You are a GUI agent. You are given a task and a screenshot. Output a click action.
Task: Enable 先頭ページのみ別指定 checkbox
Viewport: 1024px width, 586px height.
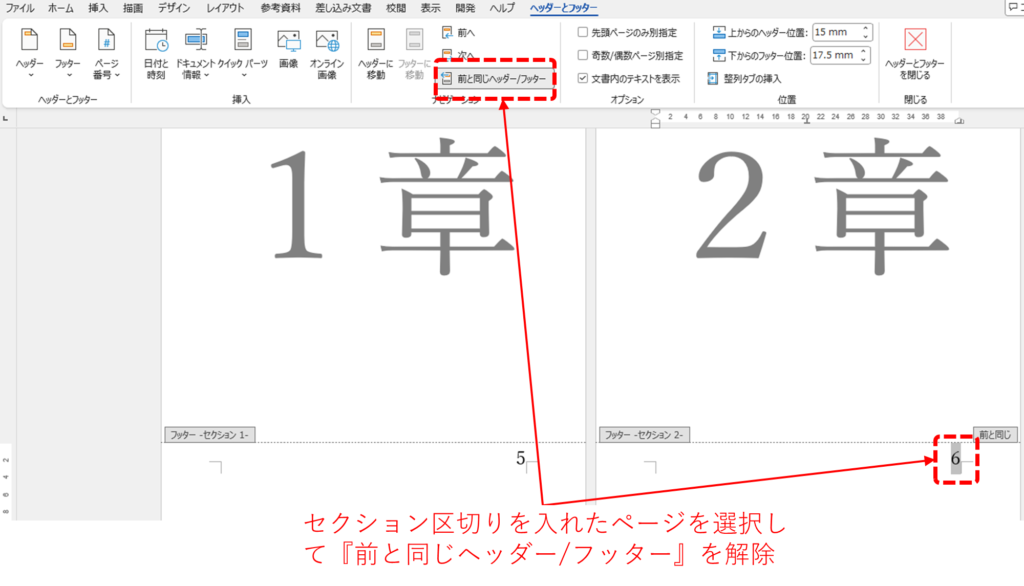[x=583, y=32]
